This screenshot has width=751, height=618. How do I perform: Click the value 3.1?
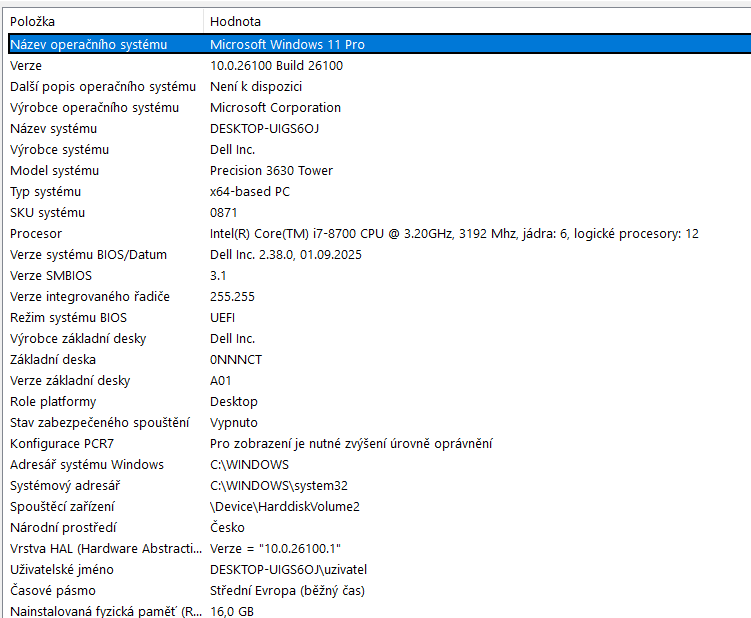218,276
